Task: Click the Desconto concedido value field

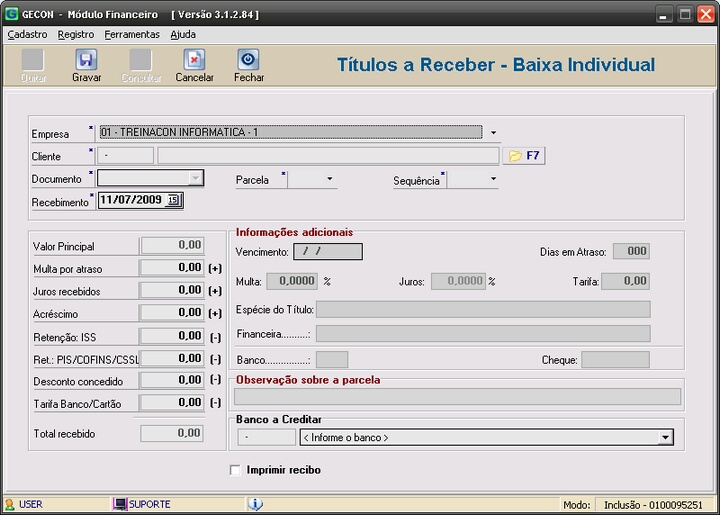Action: point(172,380)
